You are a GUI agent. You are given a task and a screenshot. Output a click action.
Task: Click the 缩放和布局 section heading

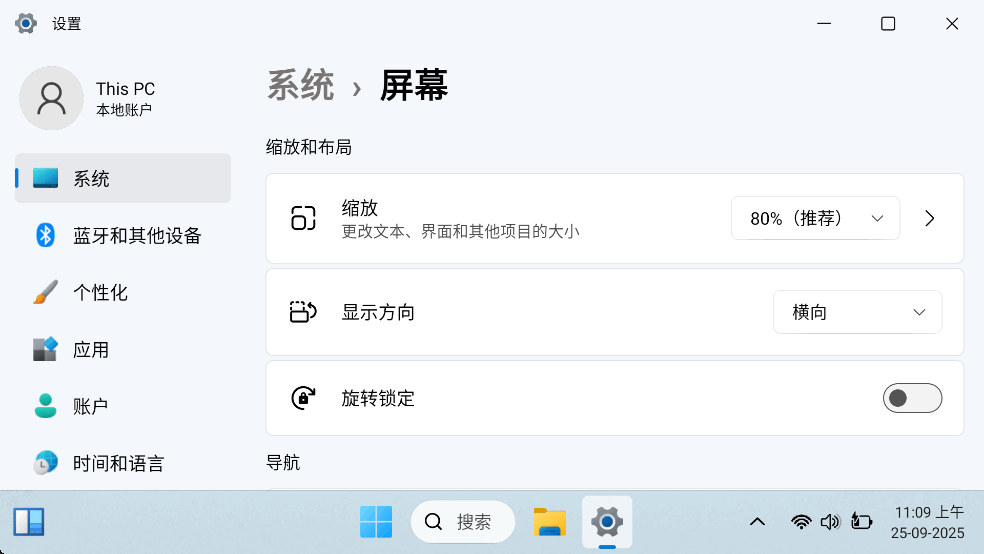(x=309, y=147)
